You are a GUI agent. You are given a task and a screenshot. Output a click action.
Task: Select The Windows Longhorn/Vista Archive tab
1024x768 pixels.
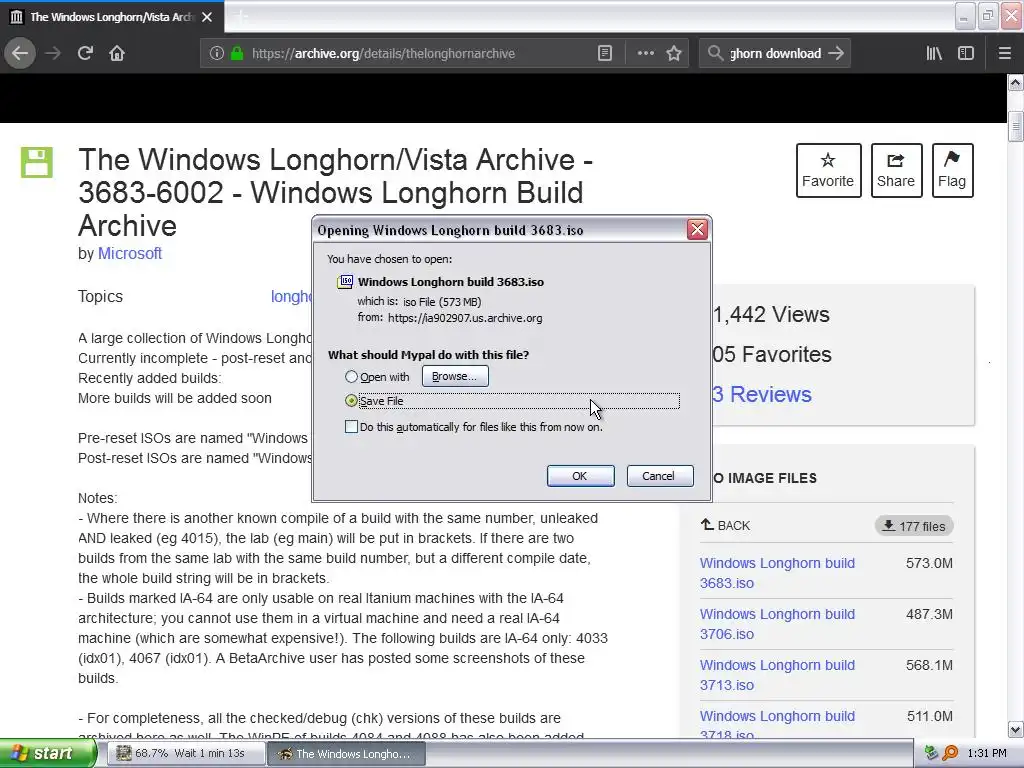tap(112, 17)
